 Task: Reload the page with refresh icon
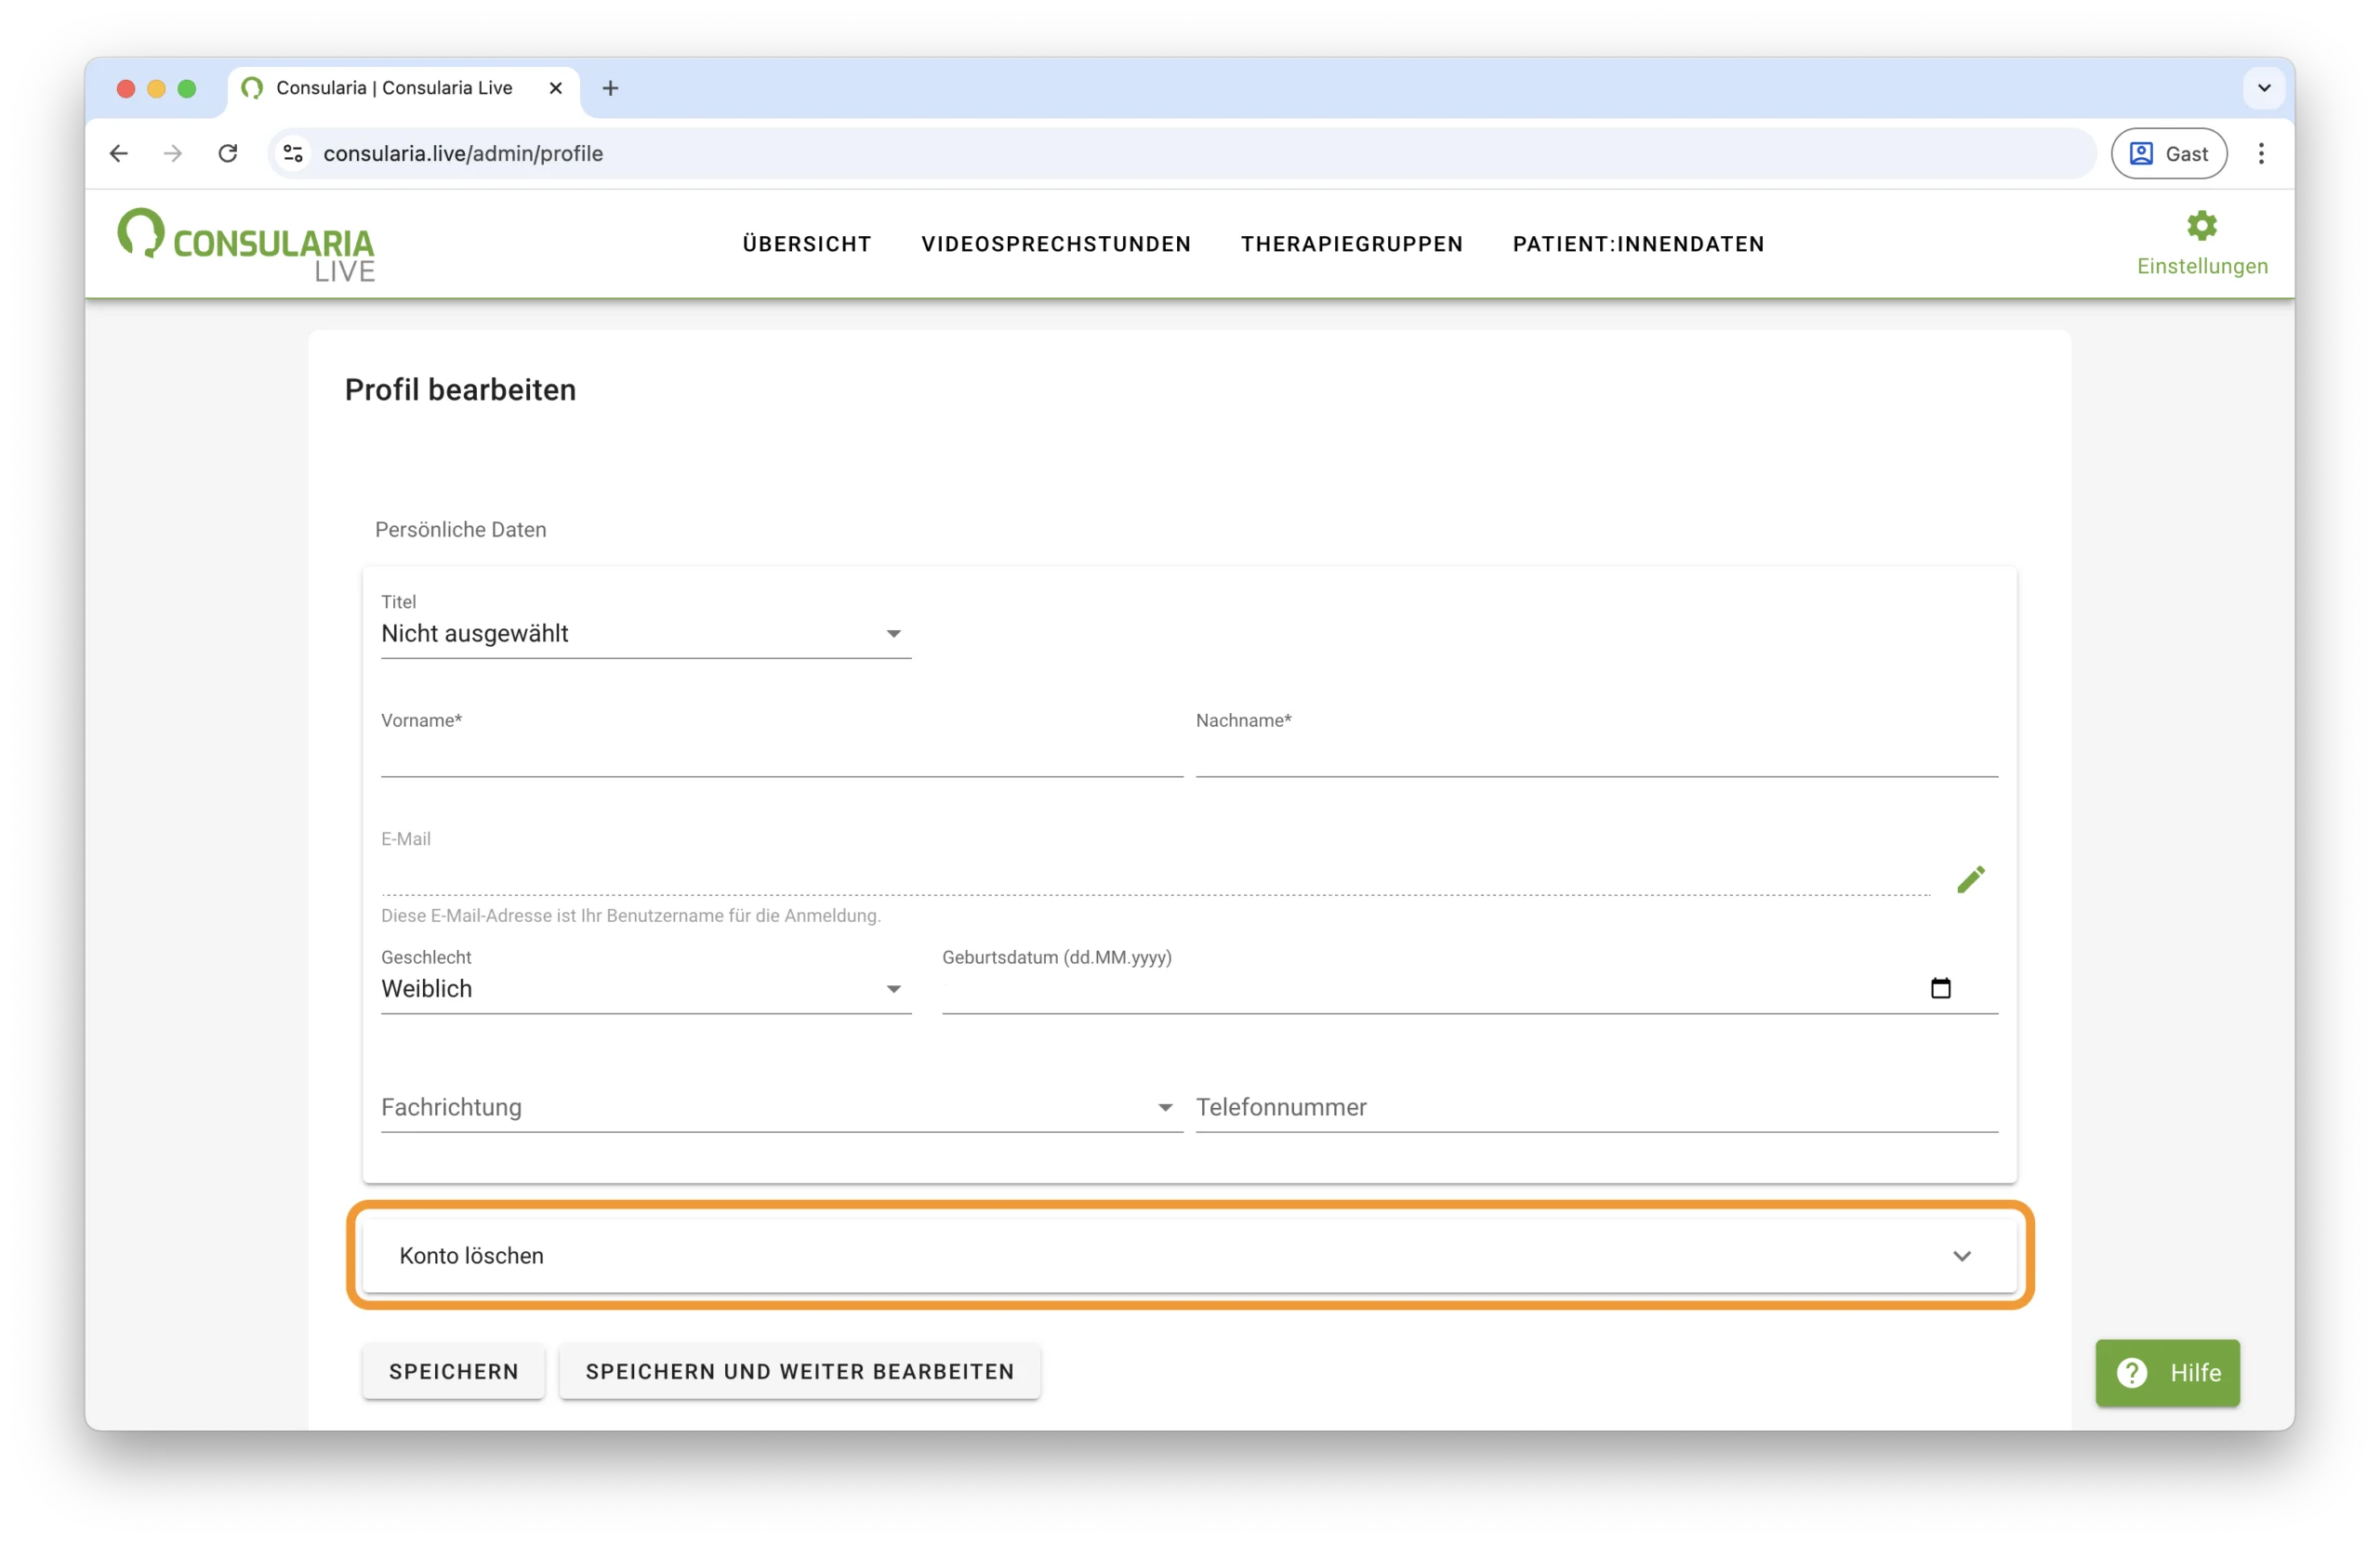[228, 153]
